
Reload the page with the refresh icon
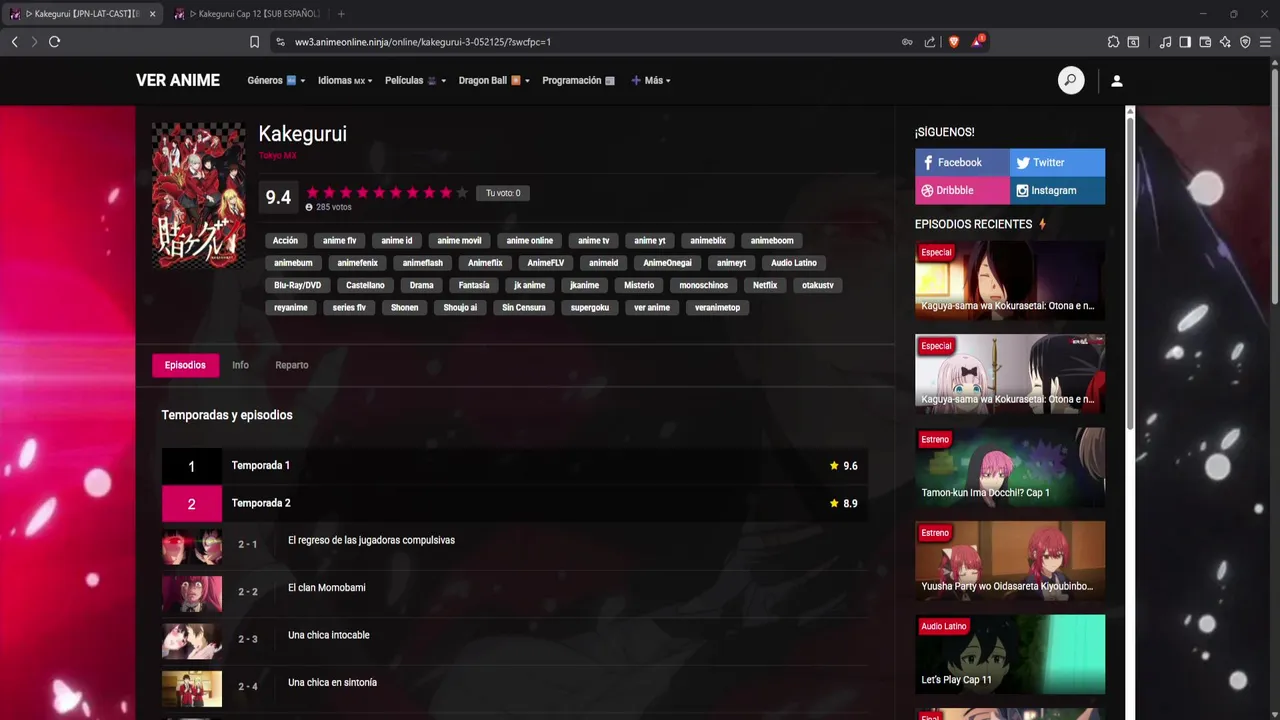click(54, 42)
